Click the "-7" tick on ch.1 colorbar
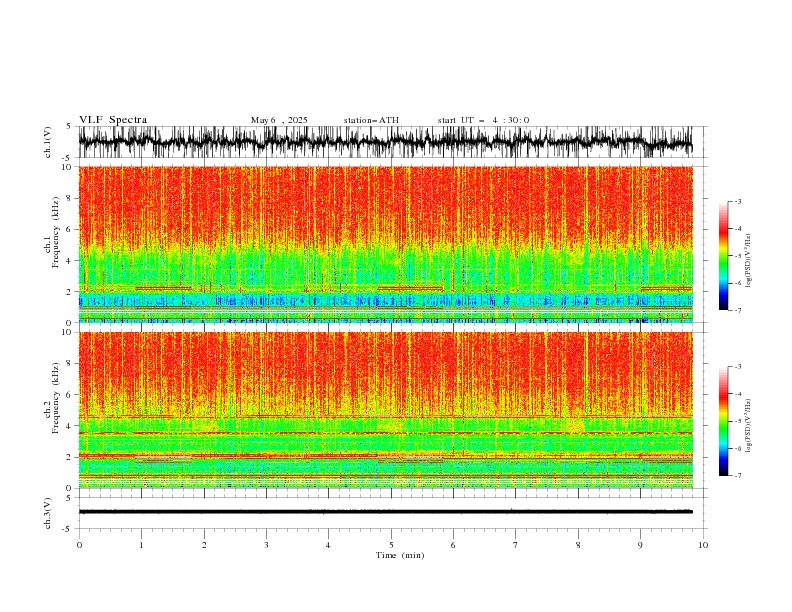 738,310
